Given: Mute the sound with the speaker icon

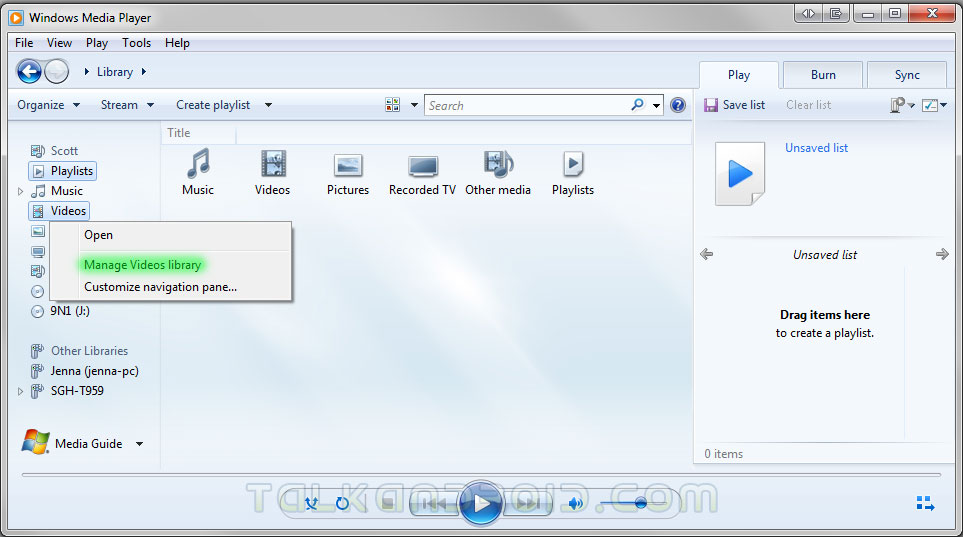Looking at the screenshot, I should [x=575, y=504].
